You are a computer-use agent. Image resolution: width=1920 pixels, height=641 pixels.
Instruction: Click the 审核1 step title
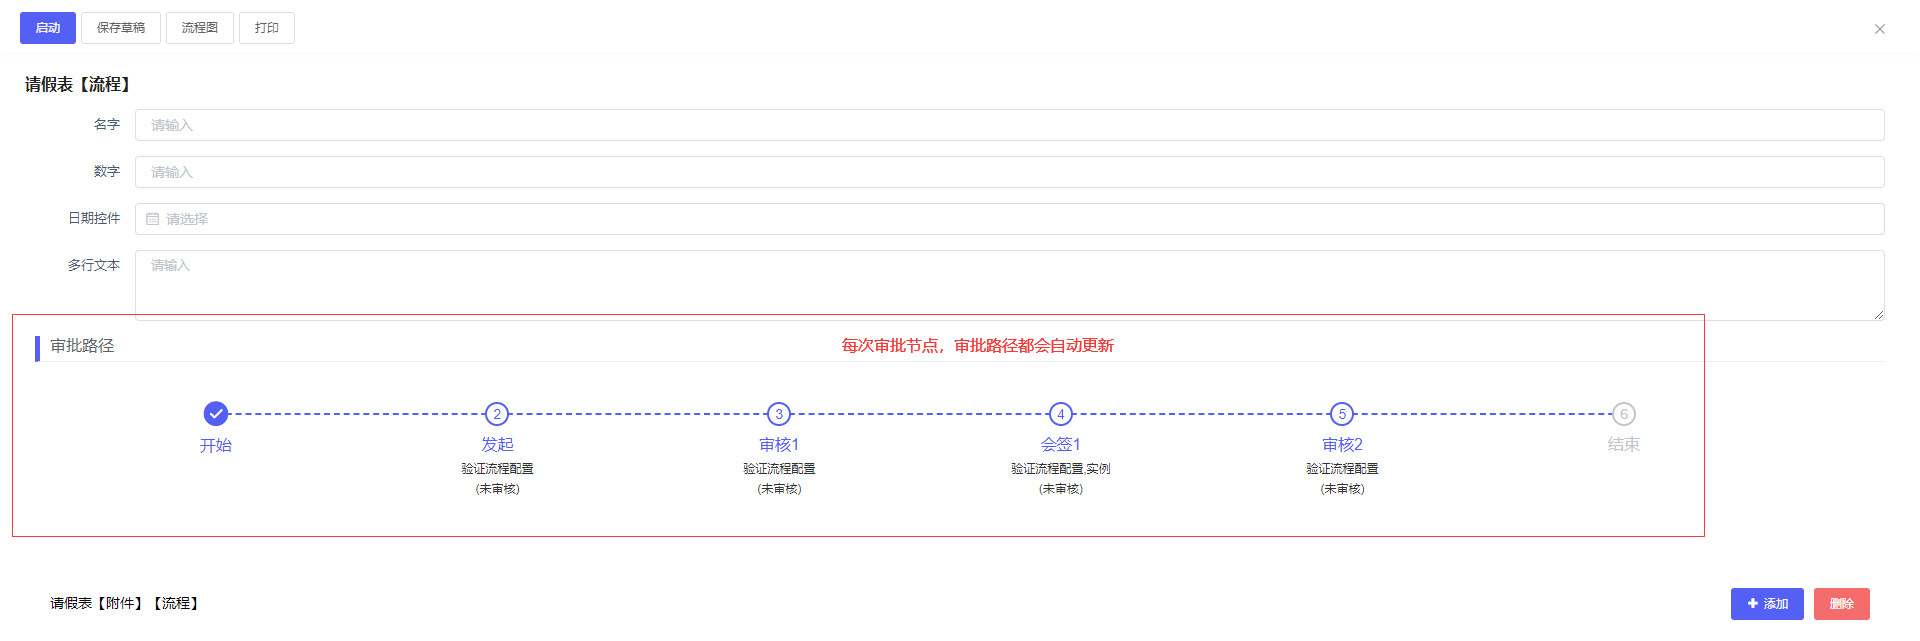point(779,445)
